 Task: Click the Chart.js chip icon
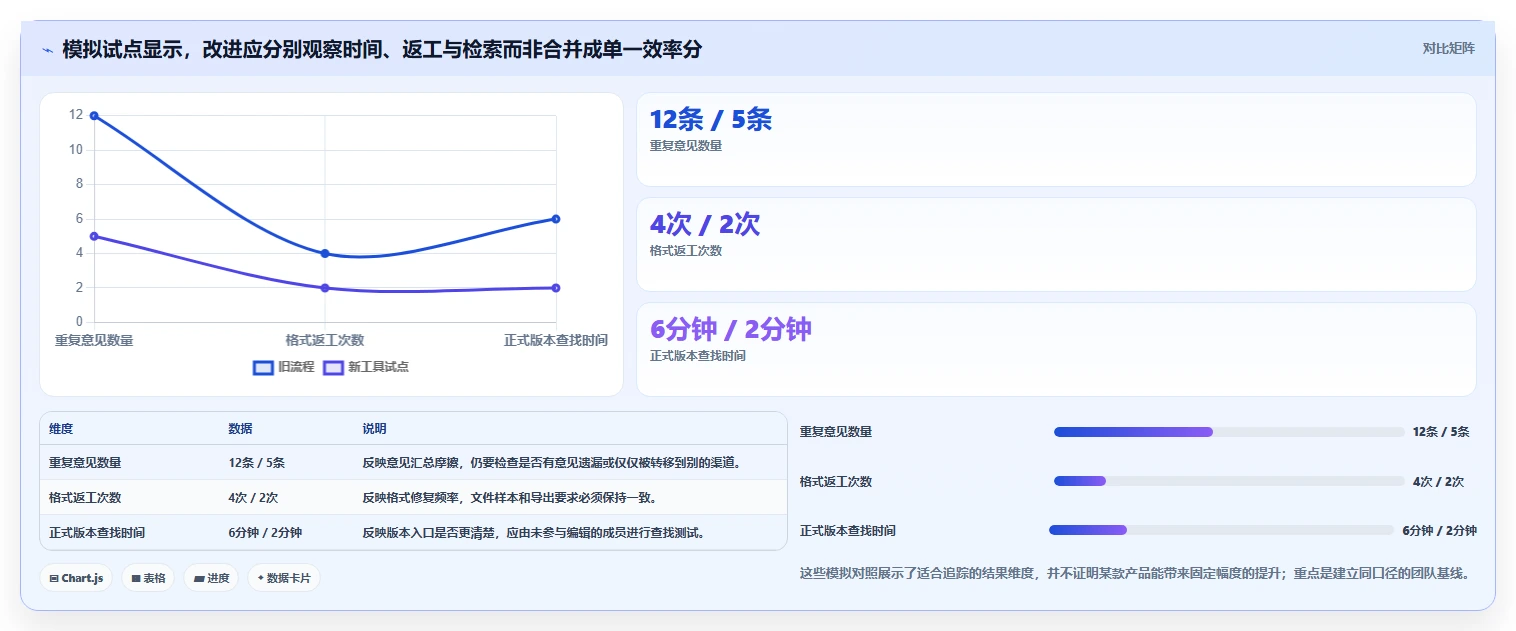tap(54, 578)
